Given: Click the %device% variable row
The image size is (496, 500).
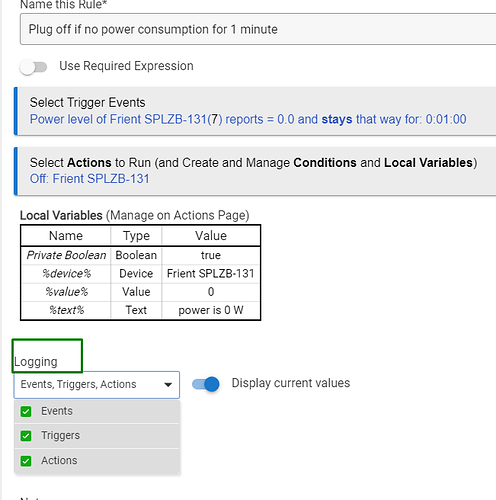Looking at the screenshot, I should (140, 274).
